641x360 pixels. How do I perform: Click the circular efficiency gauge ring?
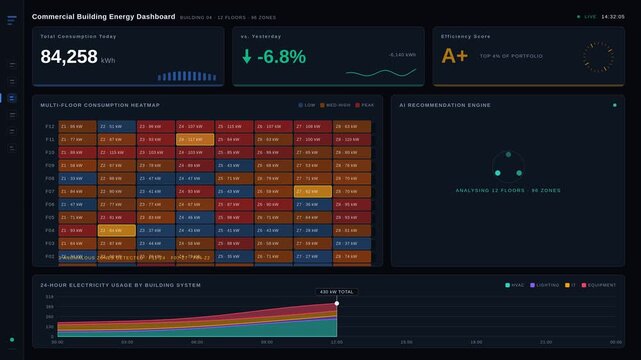pos(598,56)
